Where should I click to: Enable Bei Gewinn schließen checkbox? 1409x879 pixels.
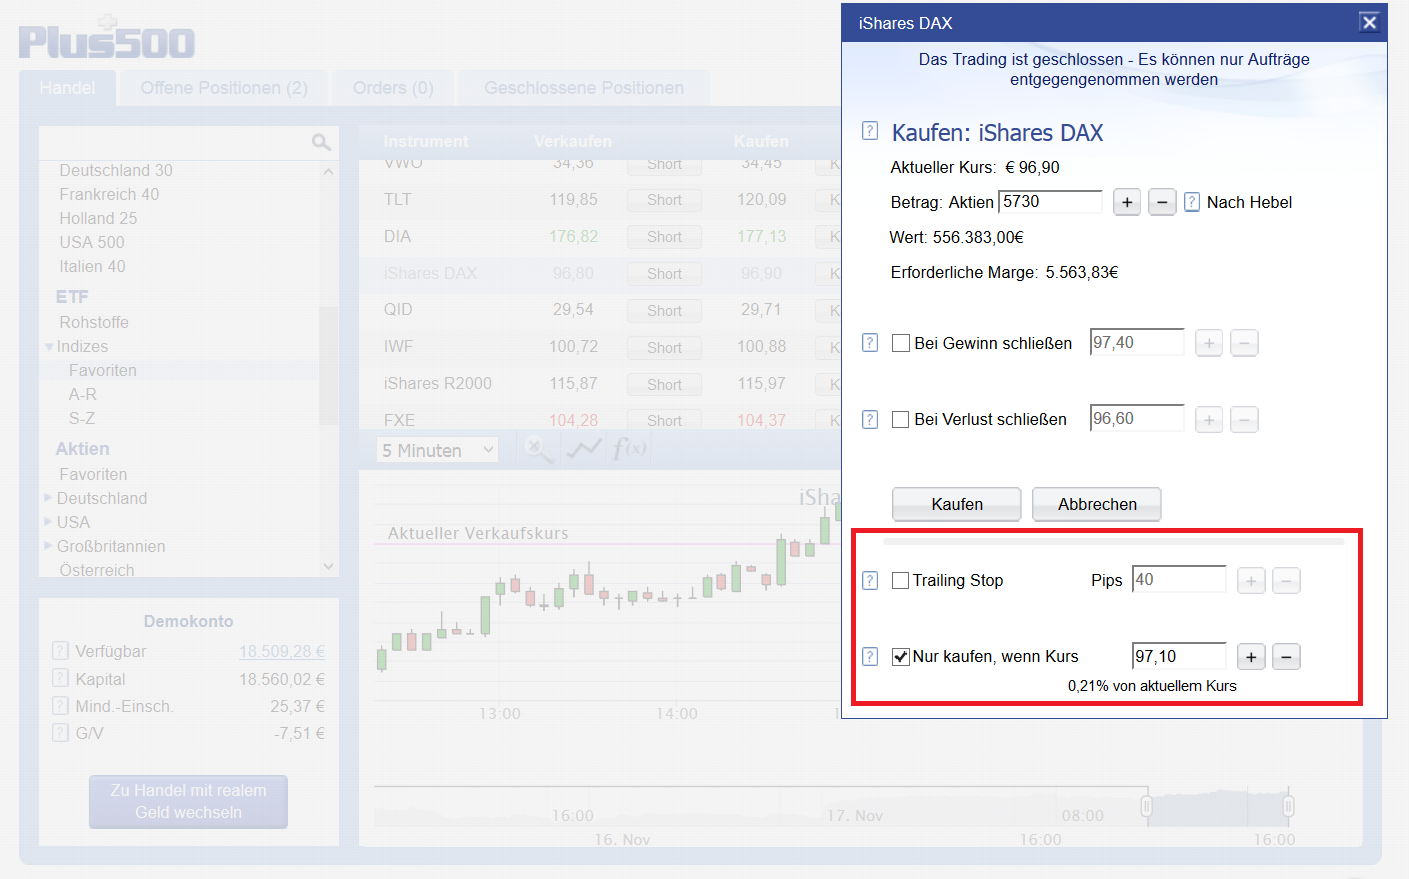tap(901, 343)
